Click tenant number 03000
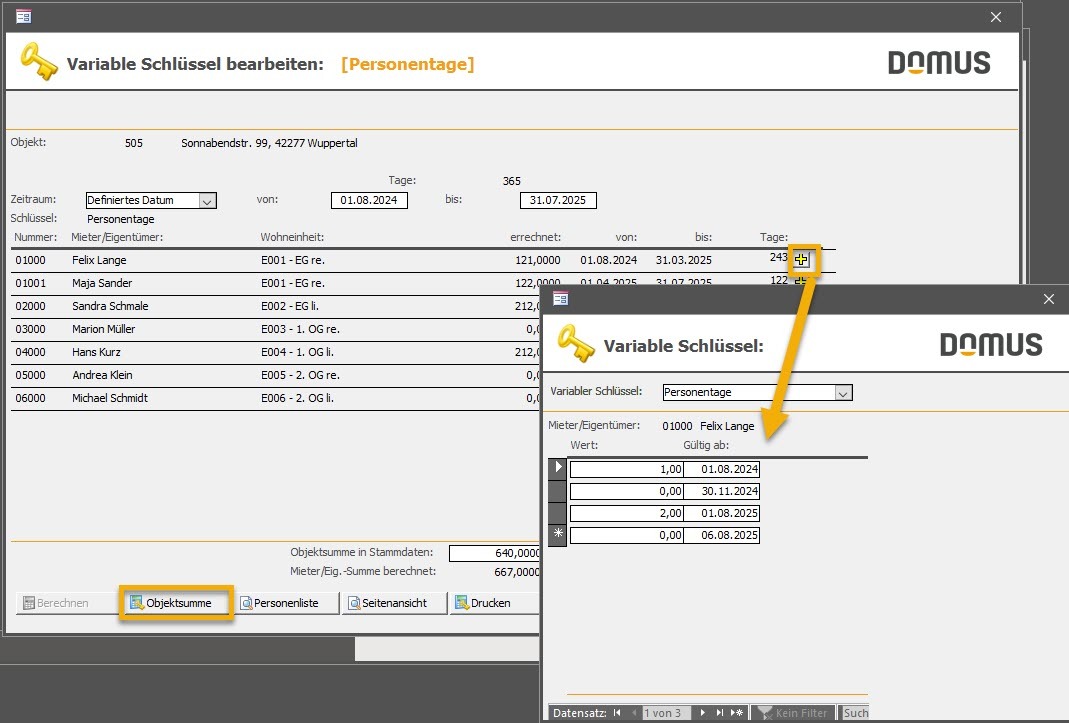1069x723 pixels. pos(31,329)
